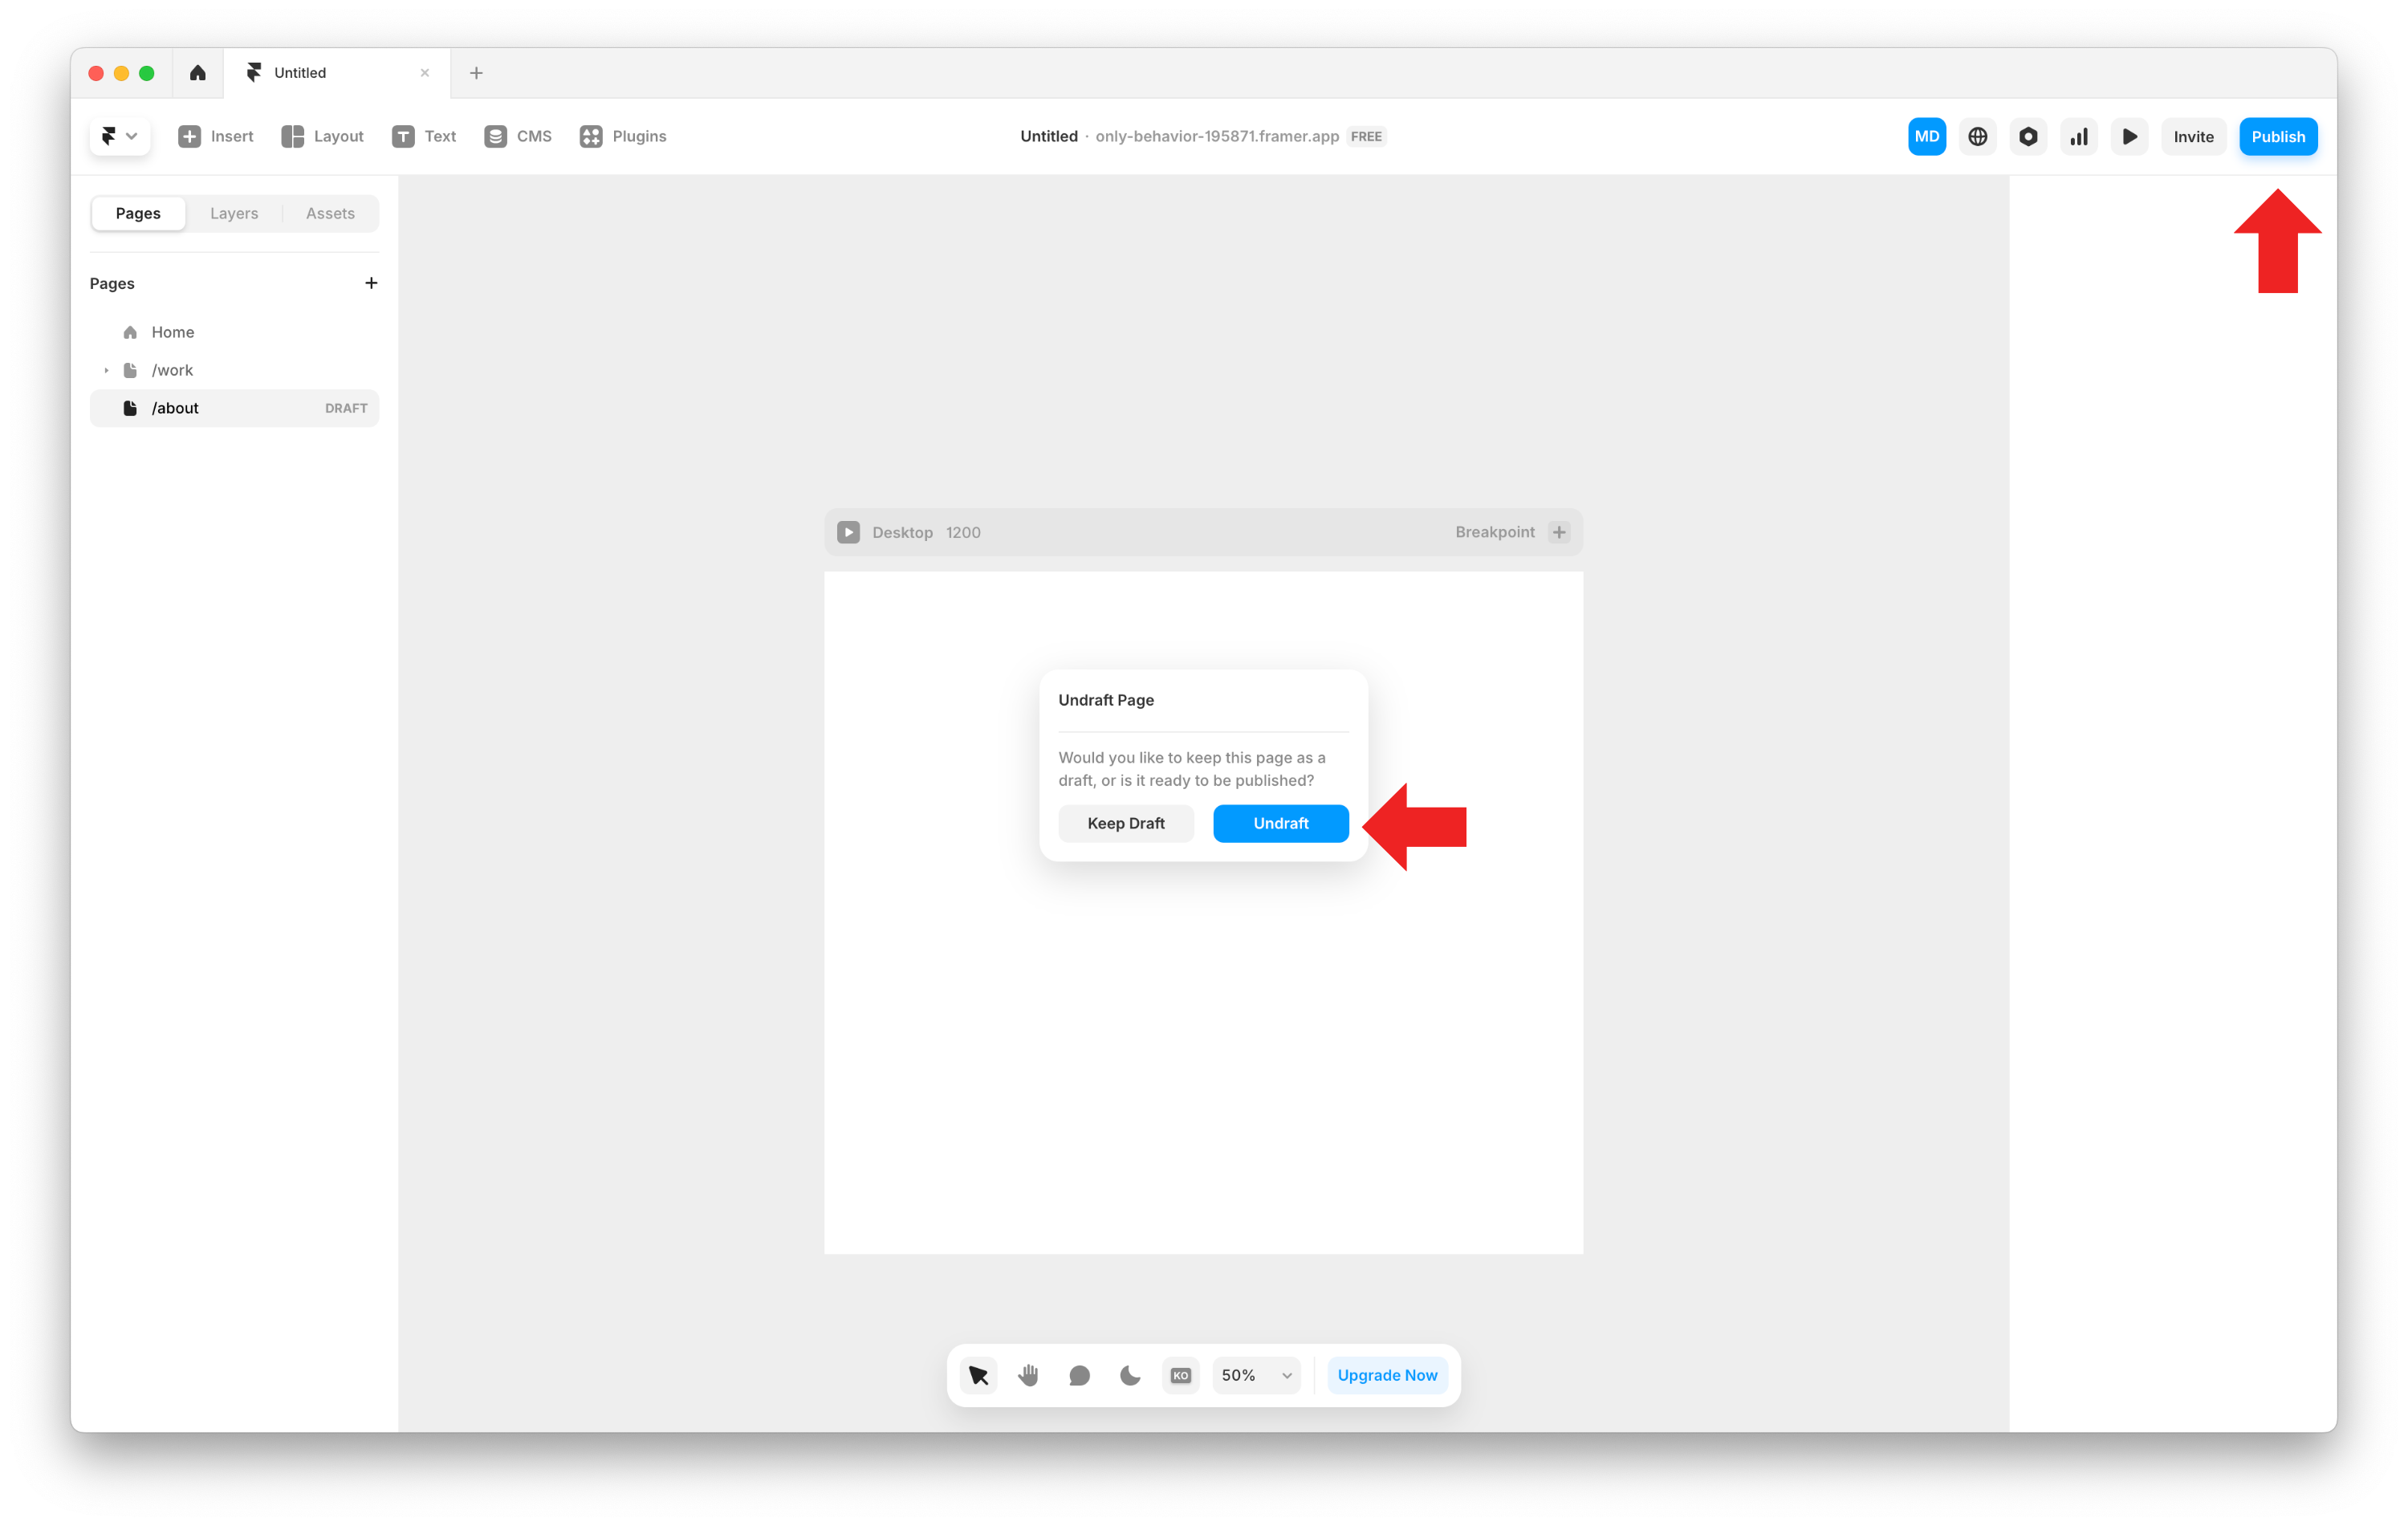Viewport: 2408px width, 1526px height.
Task: Click the preview play button in toolbar
Action: pyautogui.click(x=2129, y=137)
